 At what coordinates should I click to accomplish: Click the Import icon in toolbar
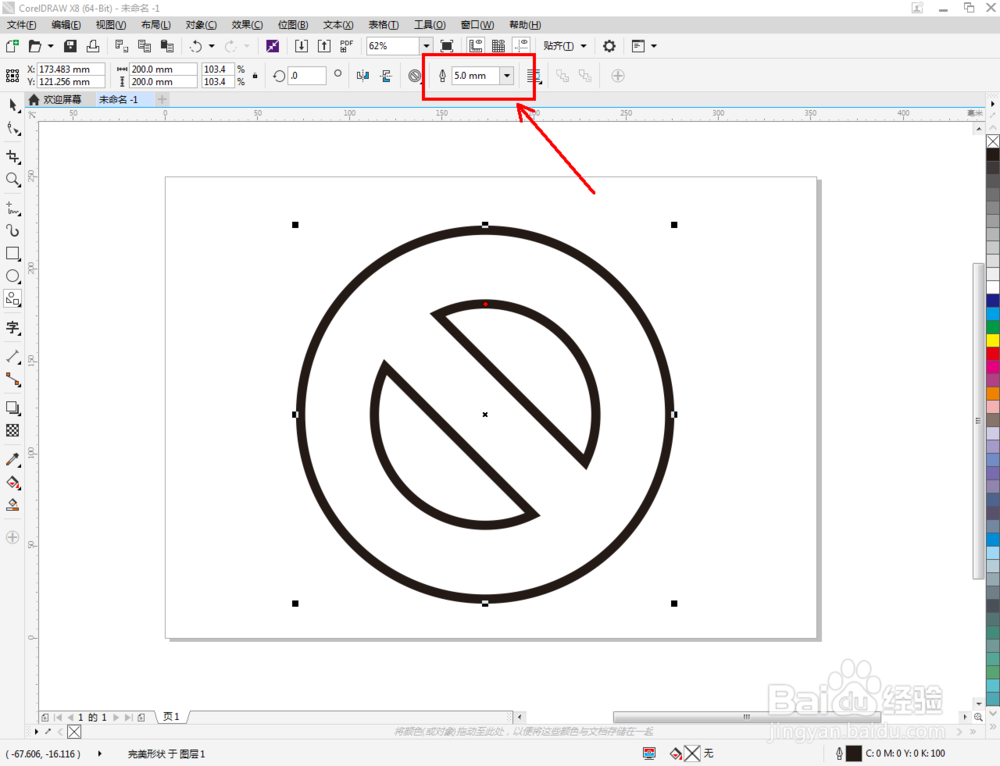(301, 46)
